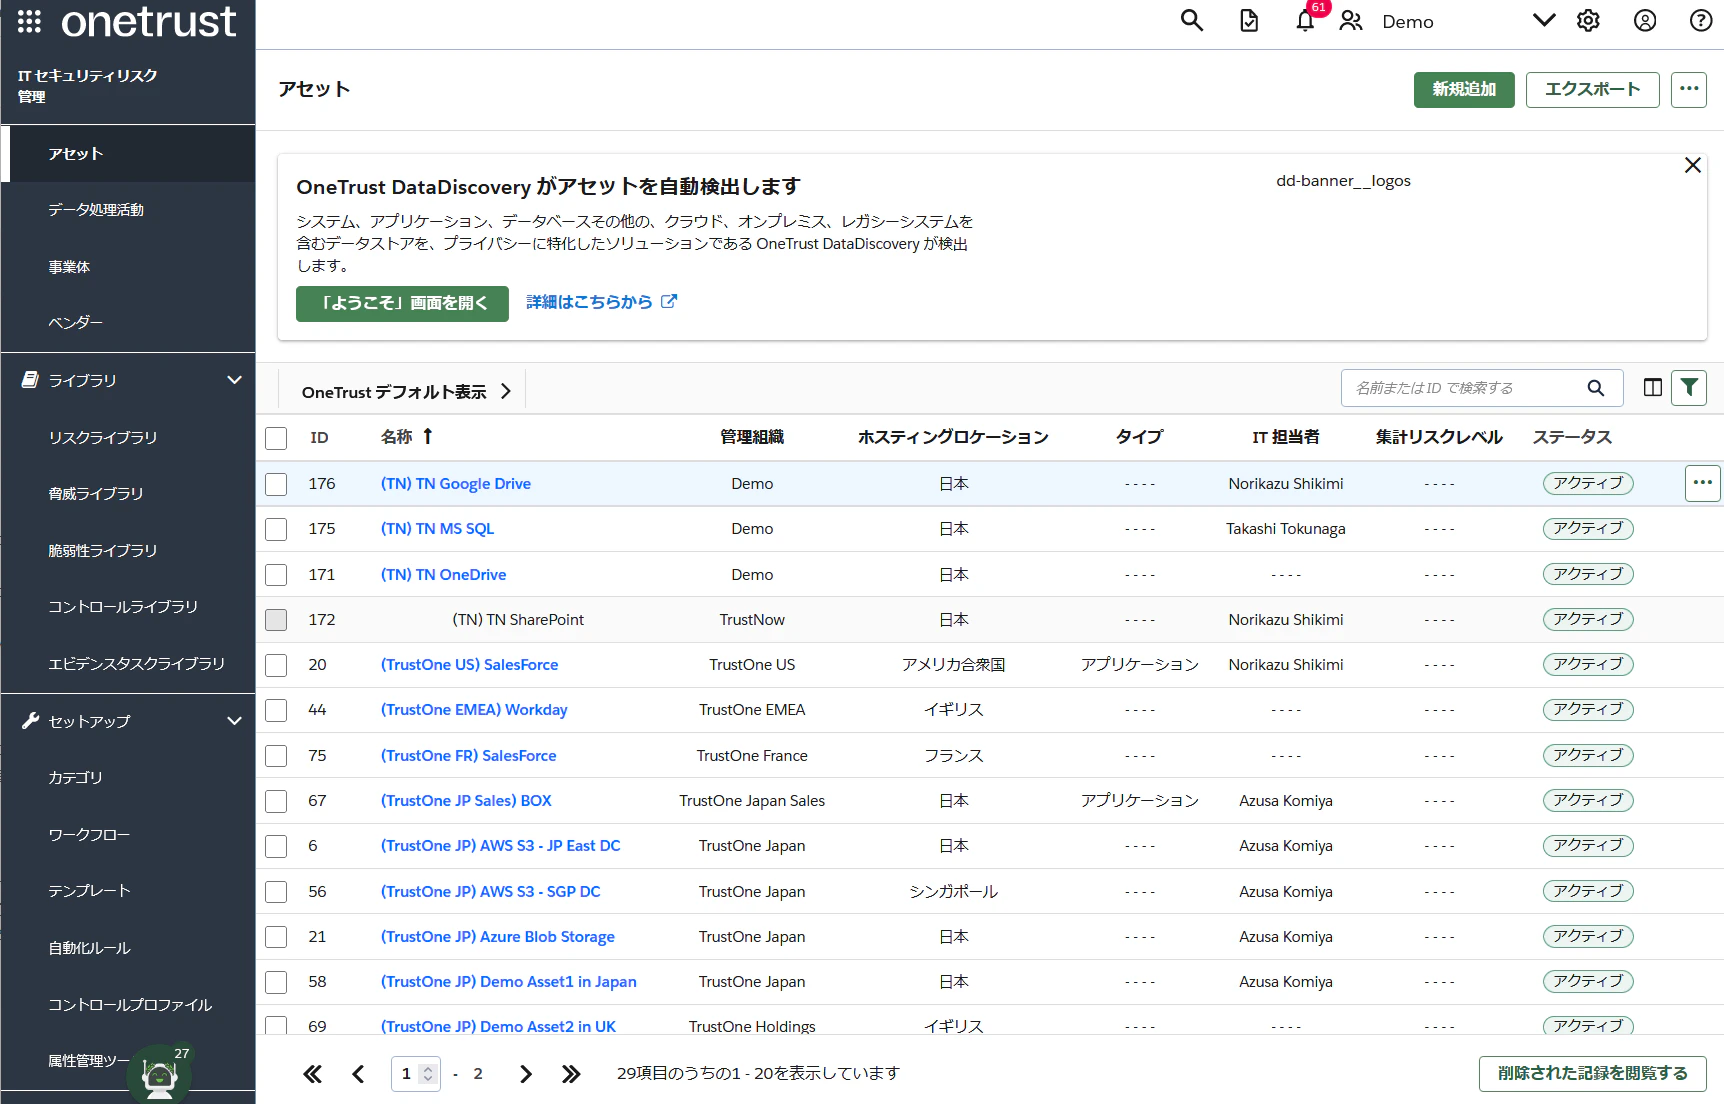The width and height of the screenshot is (1724, 1104).
Task: Click the global search magnifier icon
Action: click(x=1191, y=21)
